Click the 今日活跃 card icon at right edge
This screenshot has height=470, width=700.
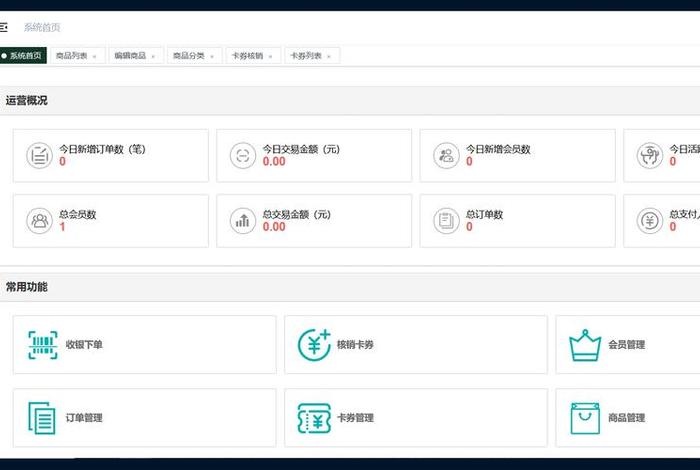[650, 155]
